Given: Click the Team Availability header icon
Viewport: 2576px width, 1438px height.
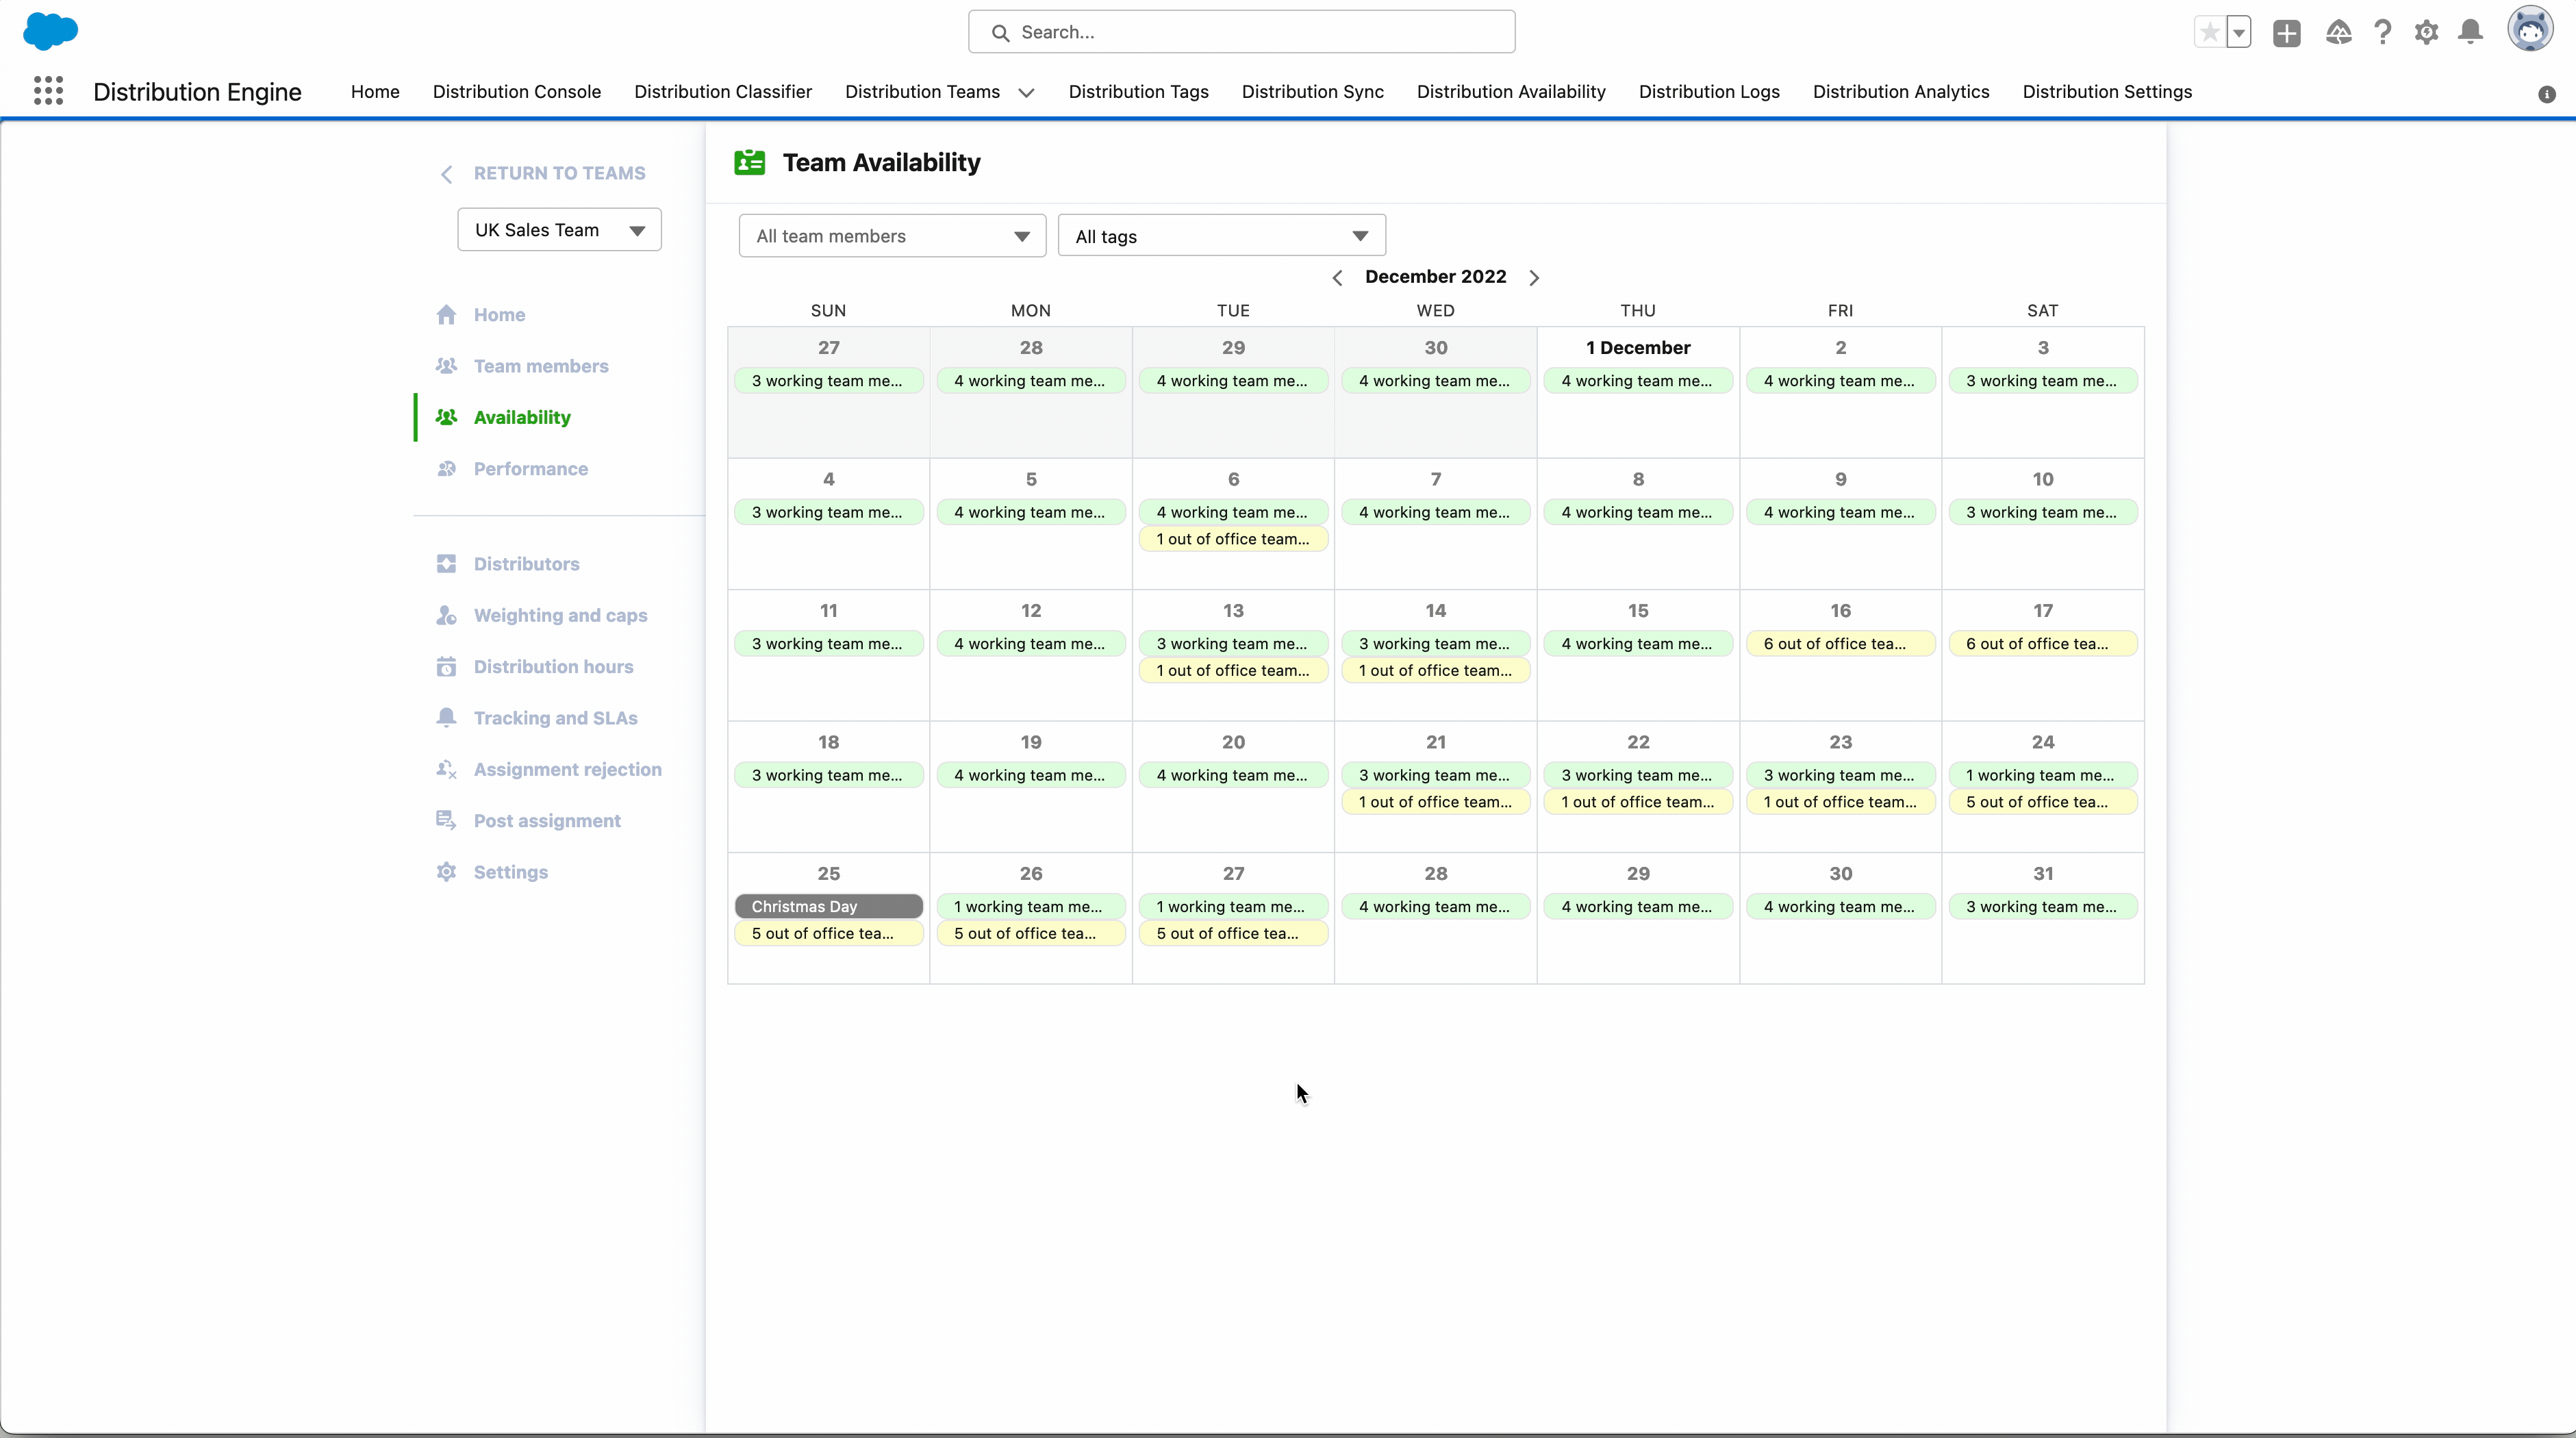Looking at the screenshot, I should (x=749, y=162).
